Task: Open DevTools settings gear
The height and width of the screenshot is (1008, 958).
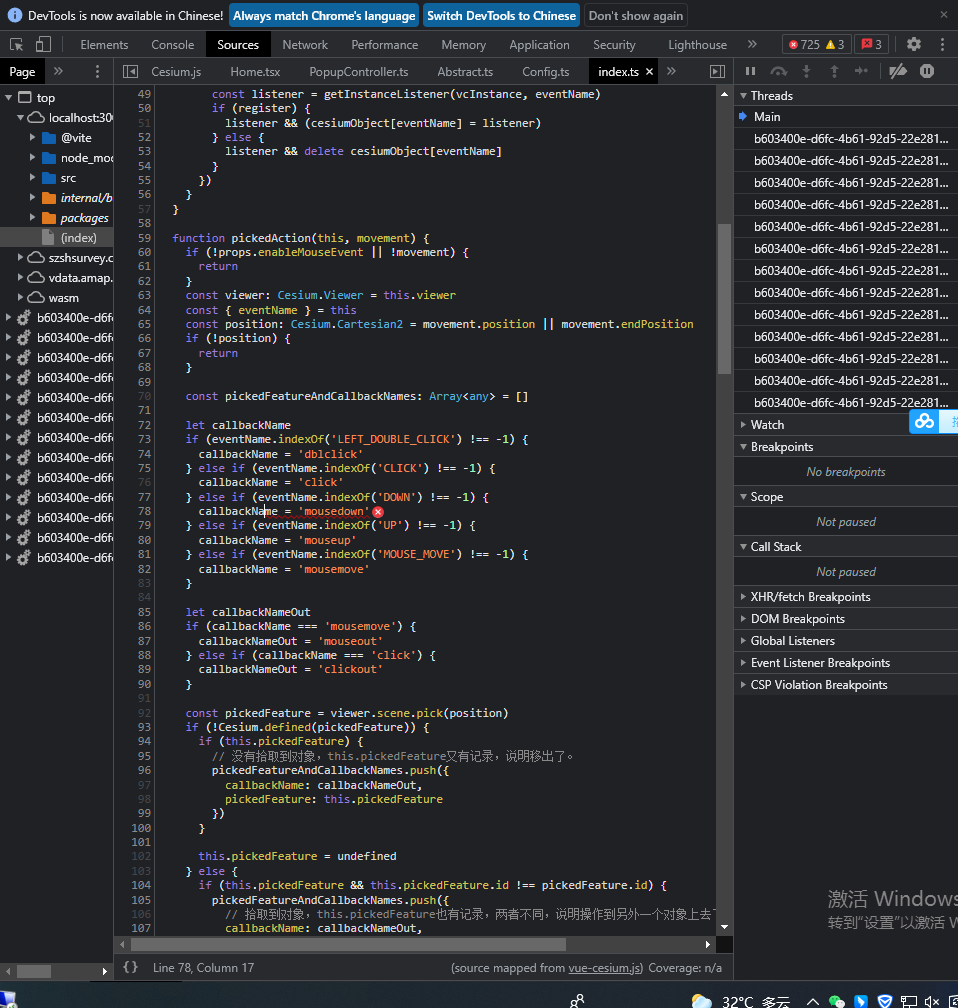Action: [x=914, y=44]
